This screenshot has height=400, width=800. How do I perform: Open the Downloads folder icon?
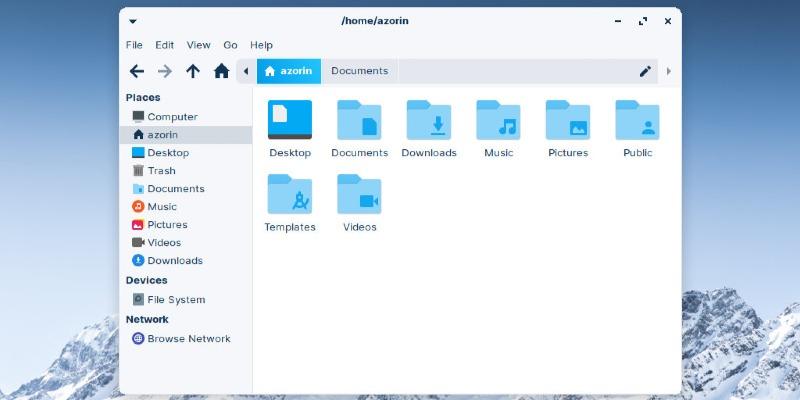428,120
